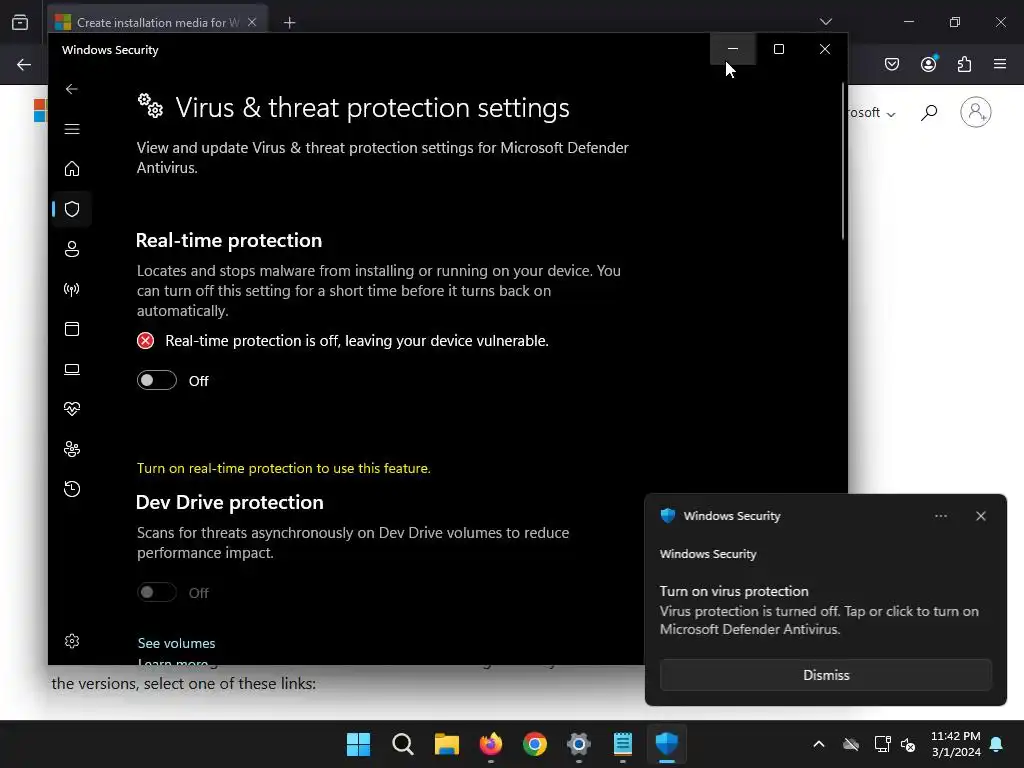
Task: Open a new browser tab
Action: coord(289,23)
